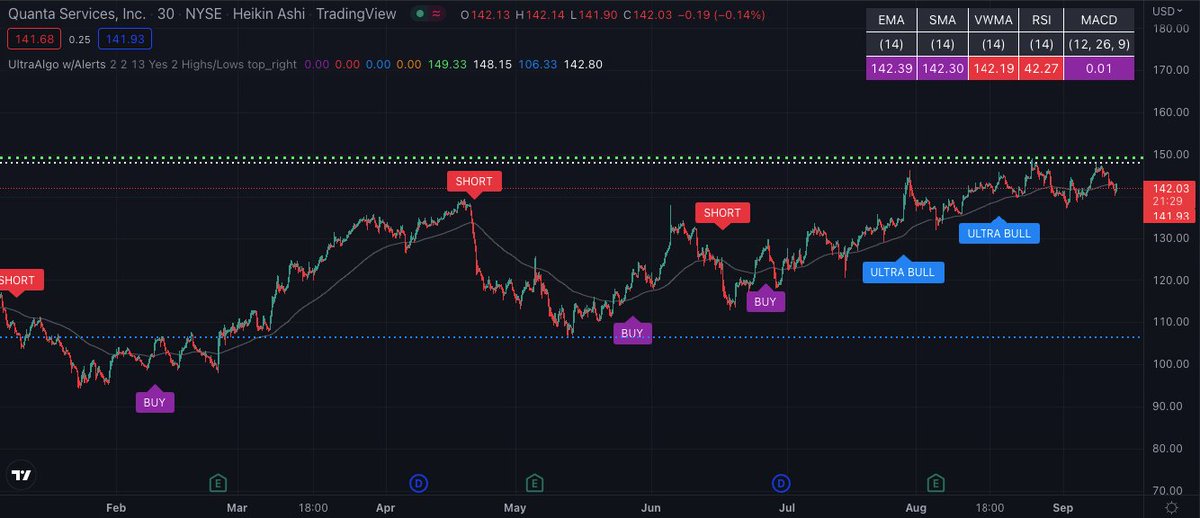
Task: Click the RSI header cell in the table
Action: (1041, 21)
